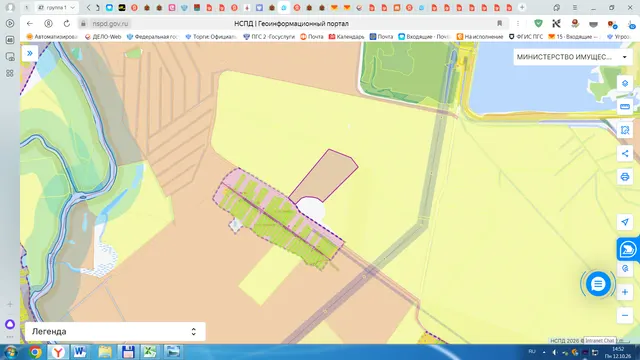Open the ПГС 2 -Госуслуги bookmark
The height and width of the screenshot is (360, 640).
pyautogui.click(x=269, y=37)
